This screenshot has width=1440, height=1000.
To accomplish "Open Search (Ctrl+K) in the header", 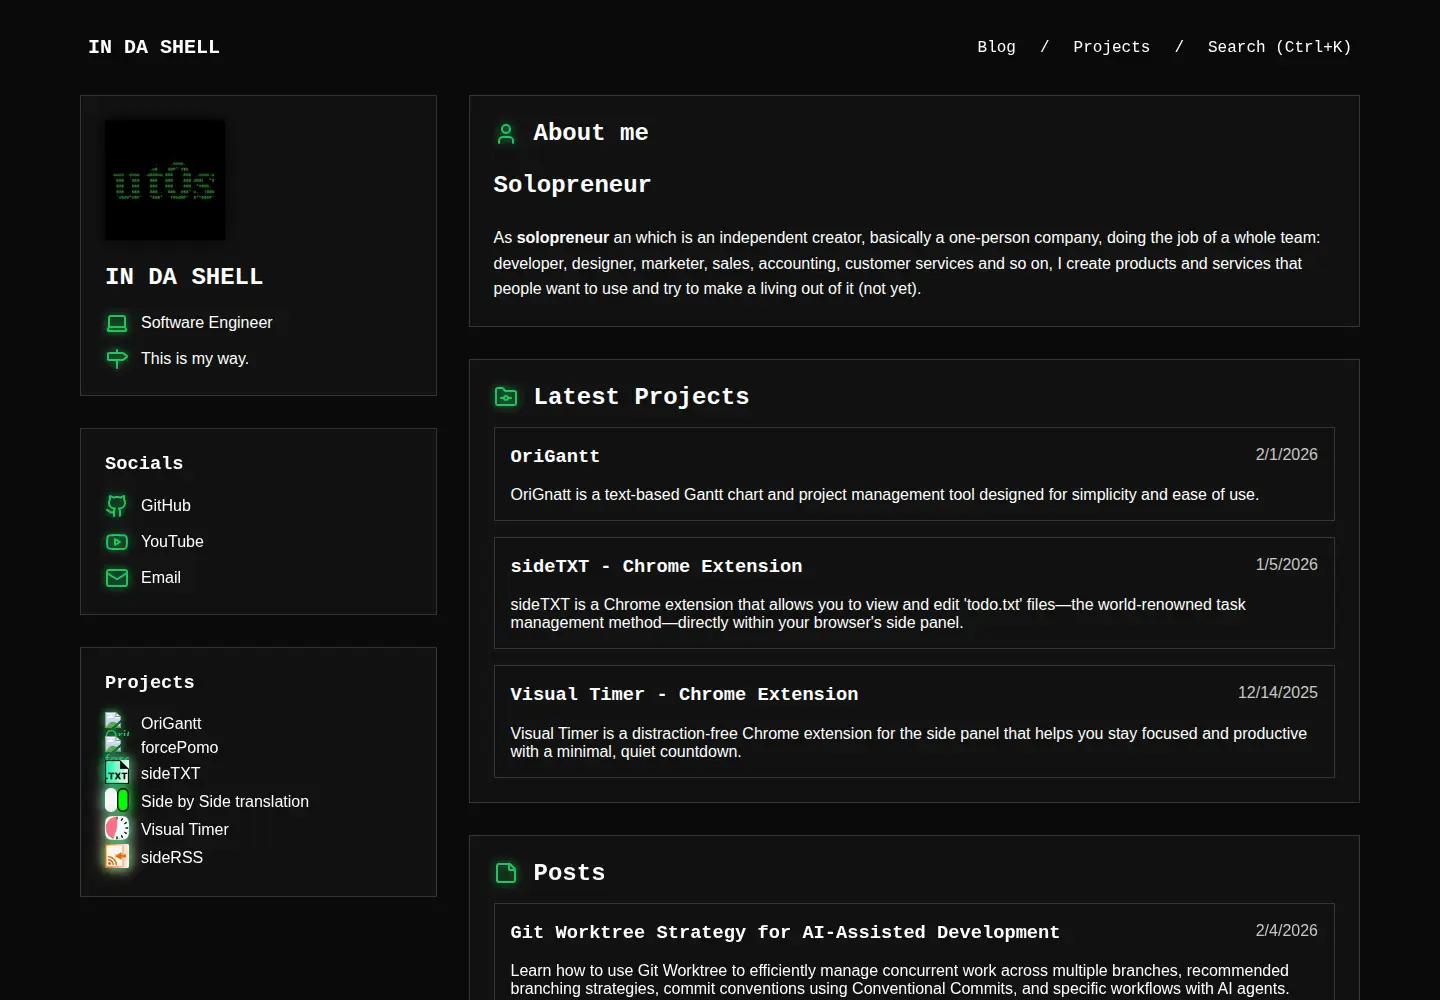I will 1279,47.
